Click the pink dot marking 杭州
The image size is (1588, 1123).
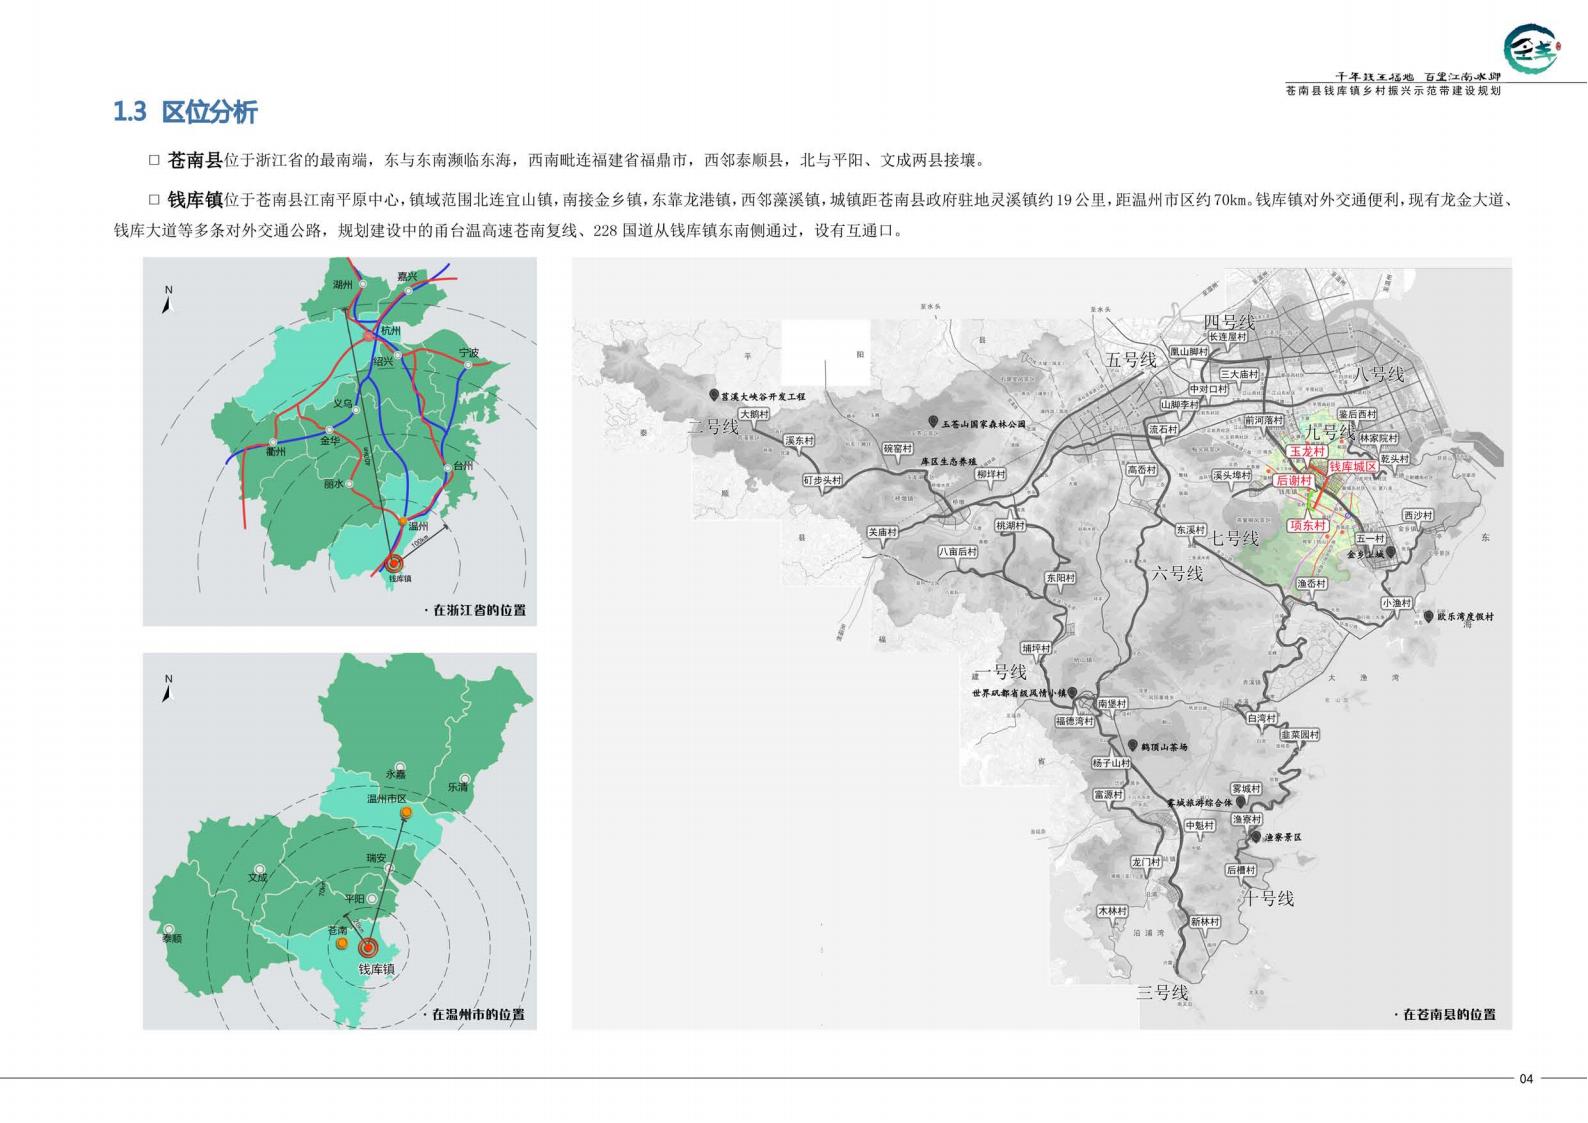(369, 336)
